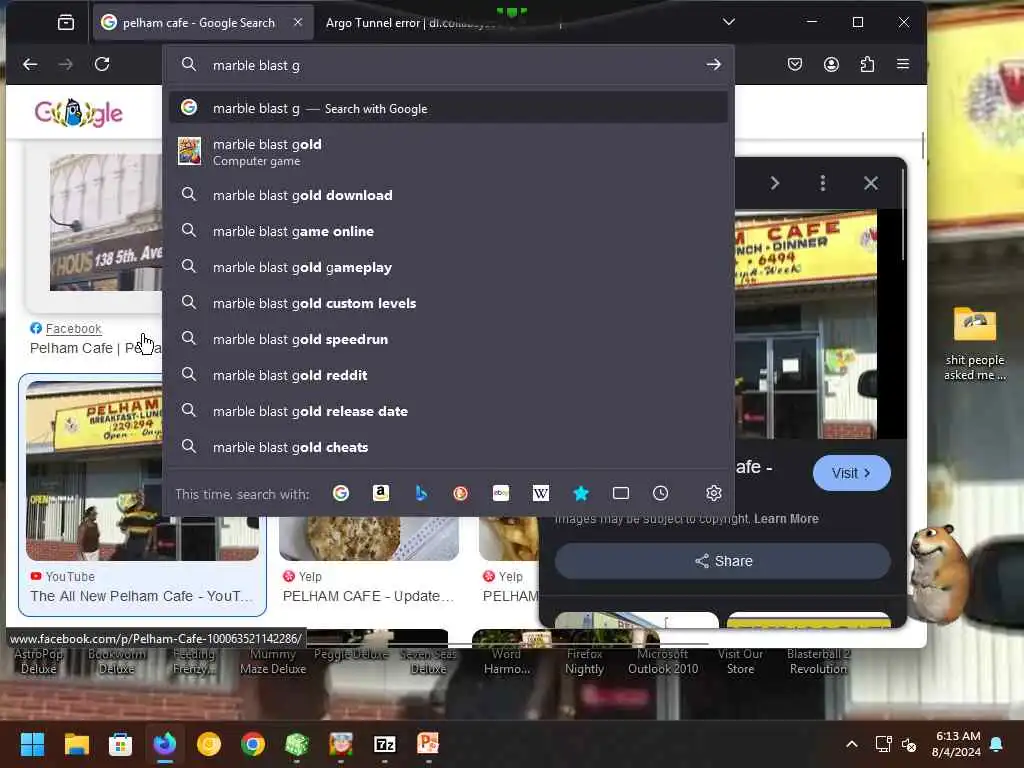Go to the next image with the chevron
This screenshot has width=1024, height=768.
pos(775,183)
